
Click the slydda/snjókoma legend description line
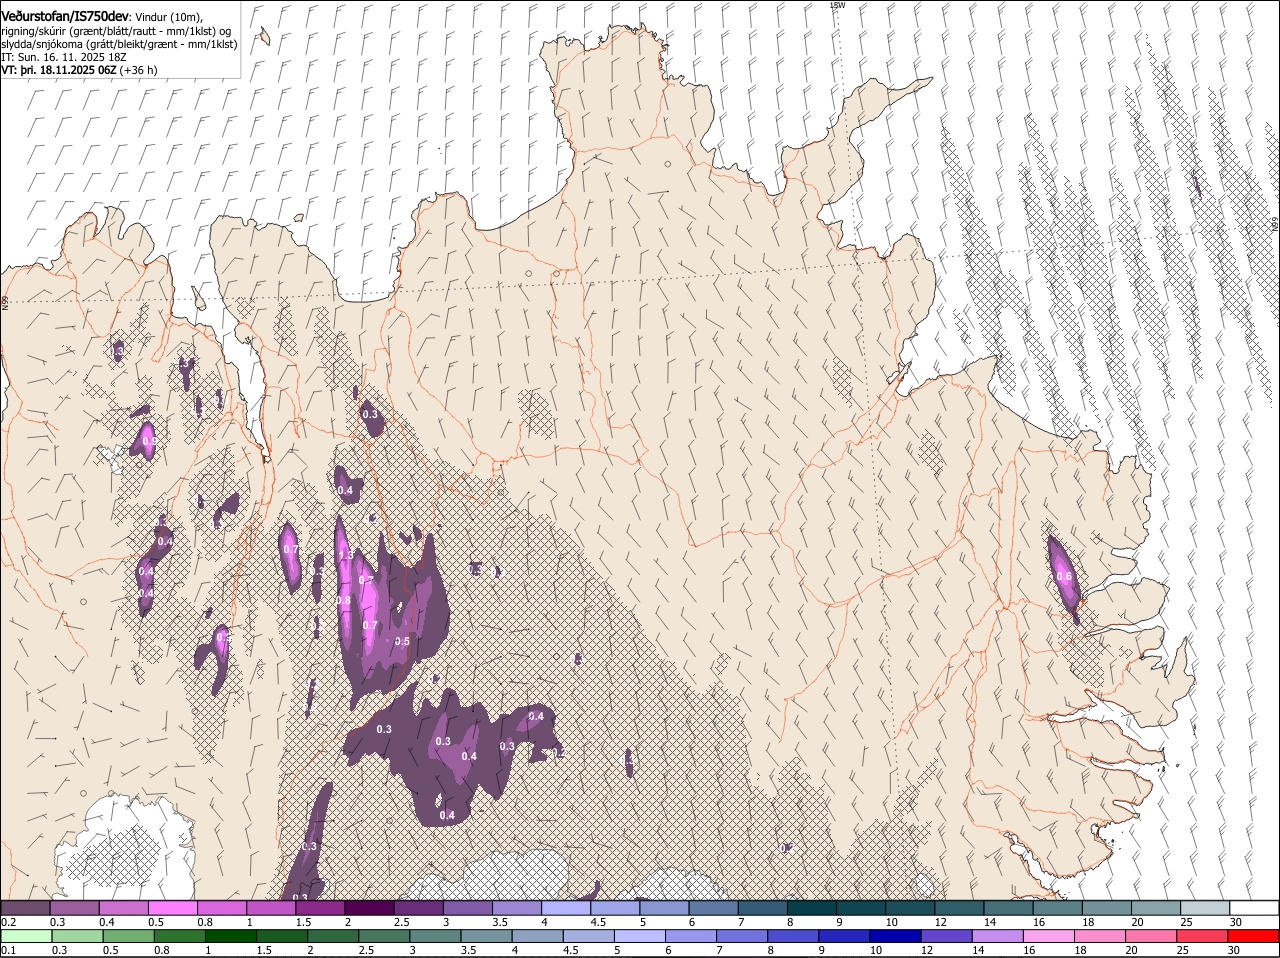(119, 44)
